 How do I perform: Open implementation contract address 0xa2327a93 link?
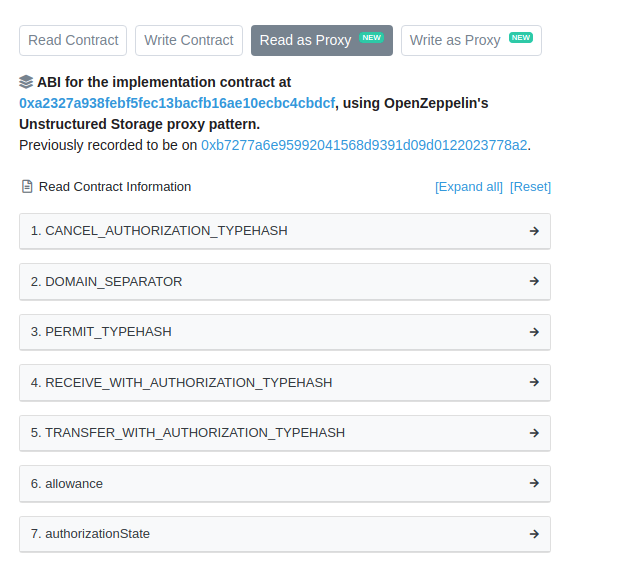pos(177,103)
